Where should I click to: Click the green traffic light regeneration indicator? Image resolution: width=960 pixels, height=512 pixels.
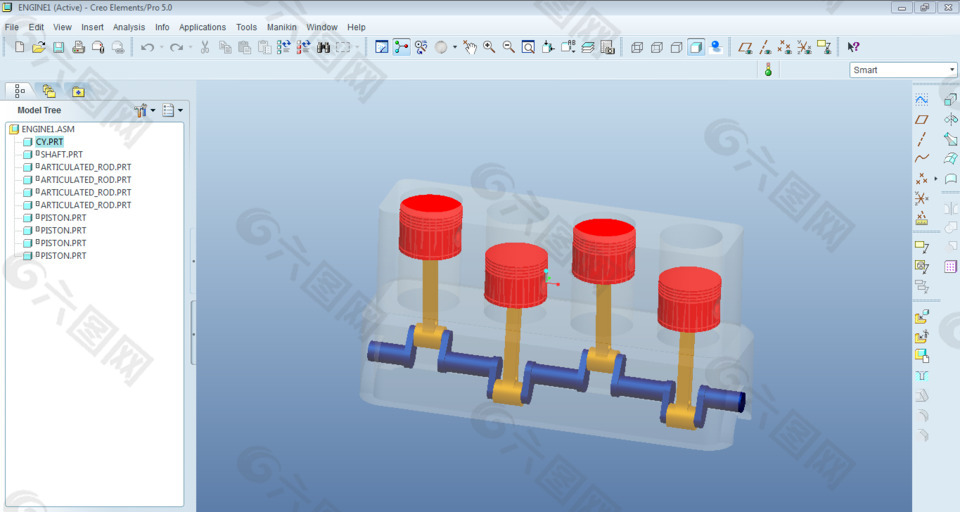click(x=768, y=70)
